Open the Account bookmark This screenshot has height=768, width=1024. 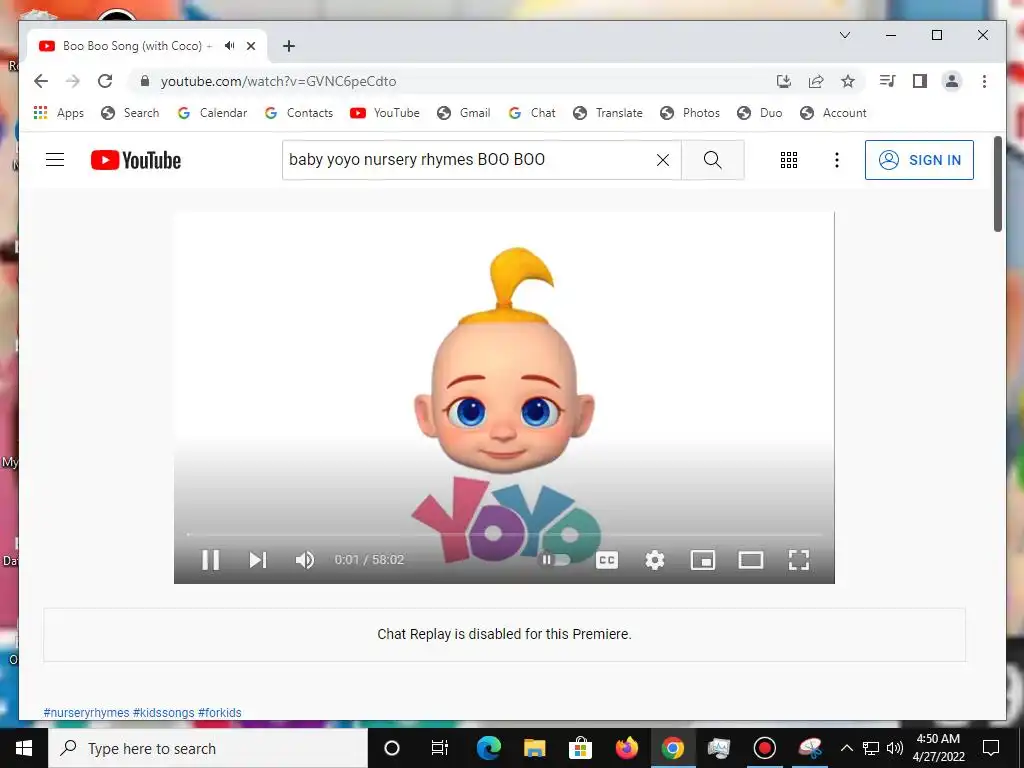tap(833, 112)
